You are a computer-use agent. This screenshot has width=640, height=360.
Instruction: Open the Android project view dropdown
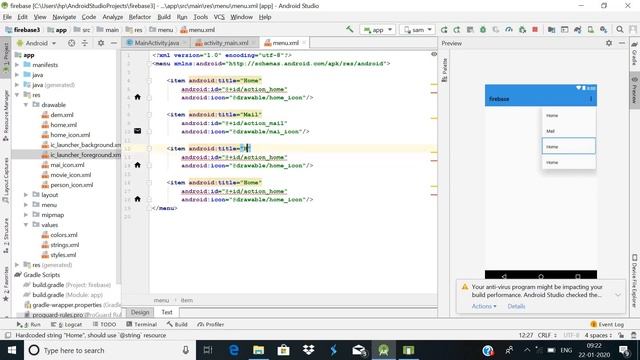pos(37,43)
